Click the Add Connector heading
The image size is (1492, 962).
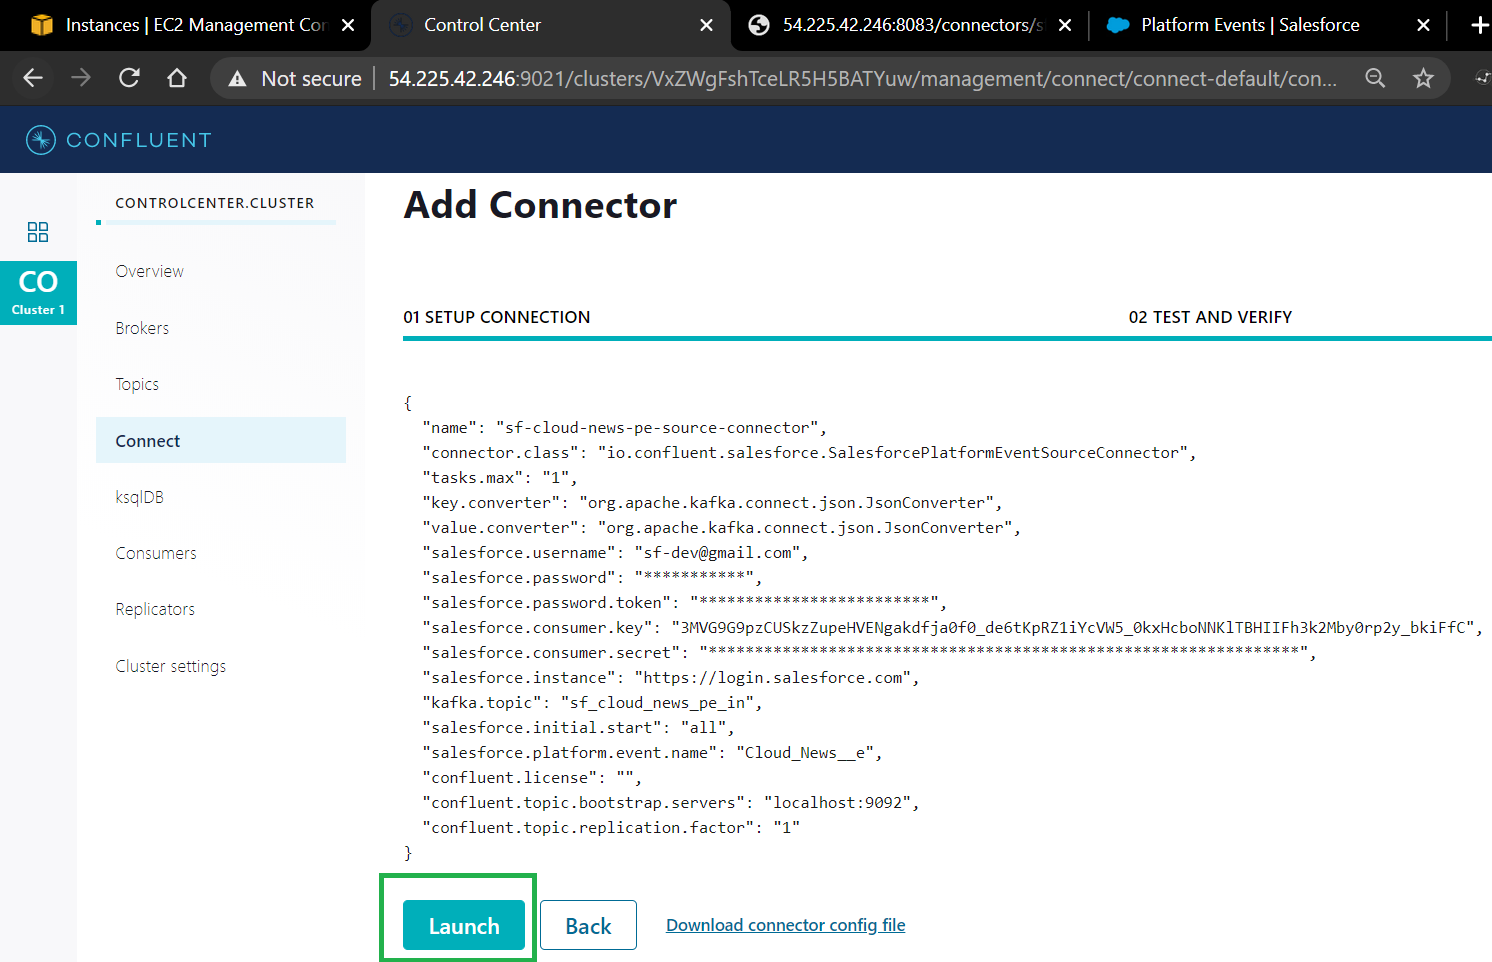point(540,205)
